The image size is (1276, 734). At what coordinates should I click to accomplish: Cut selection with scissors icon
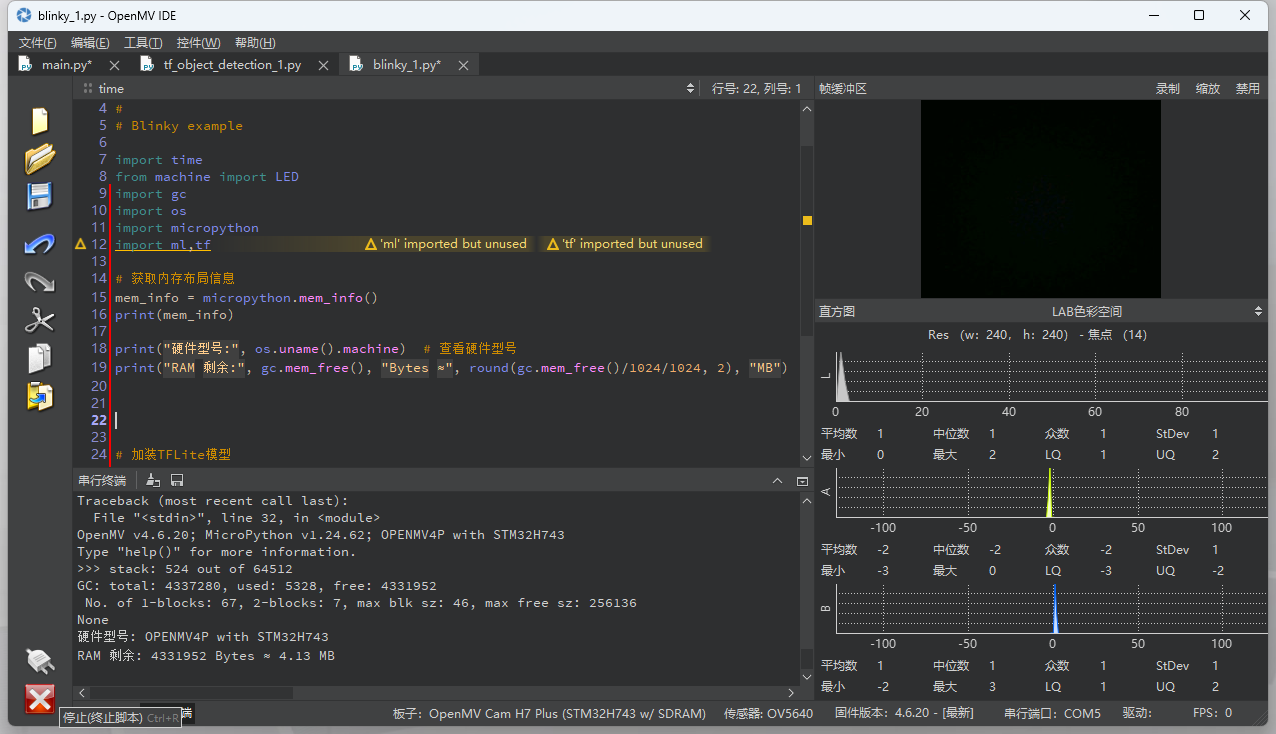[40, 320]
